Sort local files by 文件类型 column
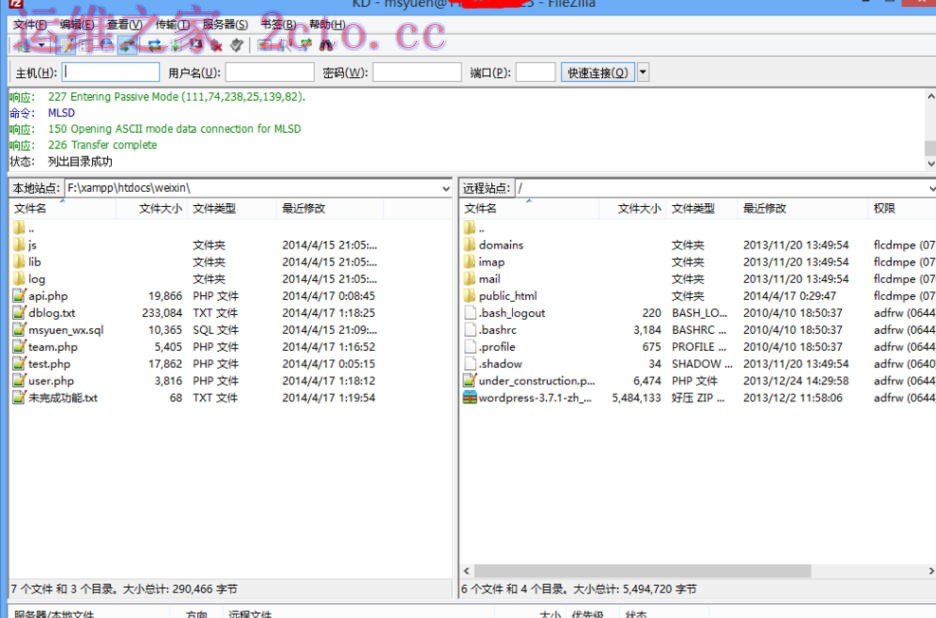 pyautogui.click(x=231, y=208)
